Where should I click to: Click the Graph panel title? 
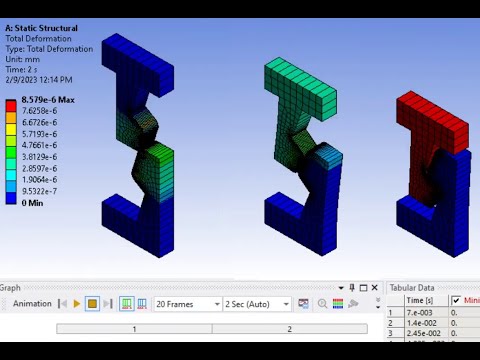pyautogui.click(x=10, y=288)
